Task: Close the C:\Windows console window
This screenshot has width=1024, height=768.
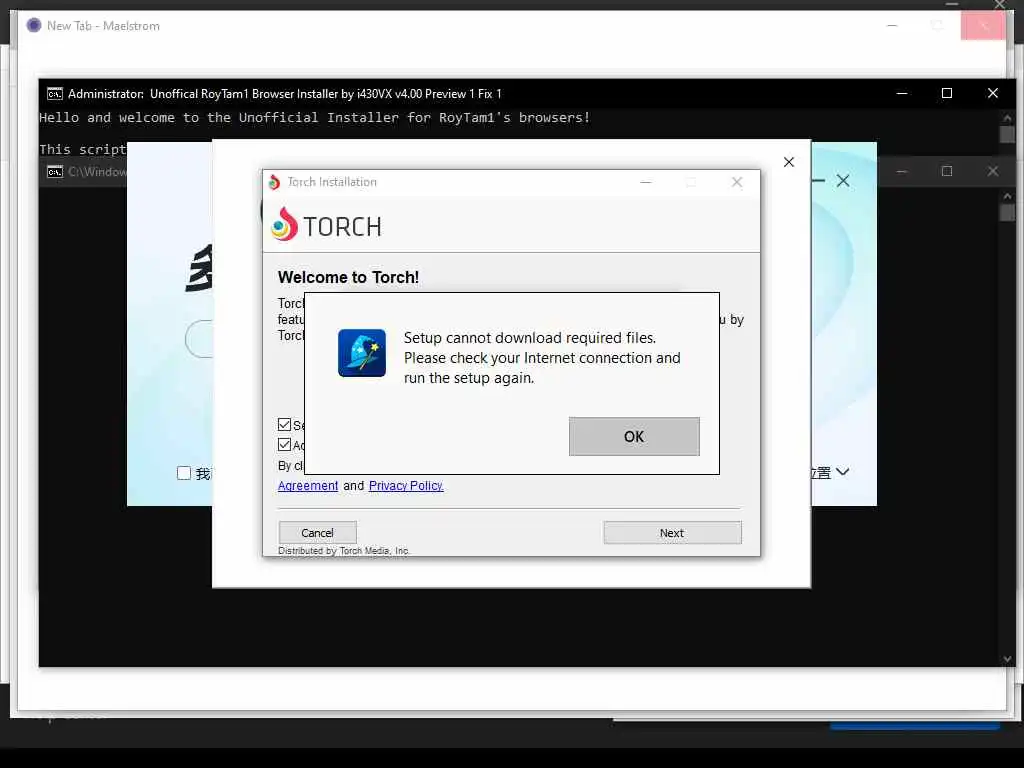Action: 993,171
